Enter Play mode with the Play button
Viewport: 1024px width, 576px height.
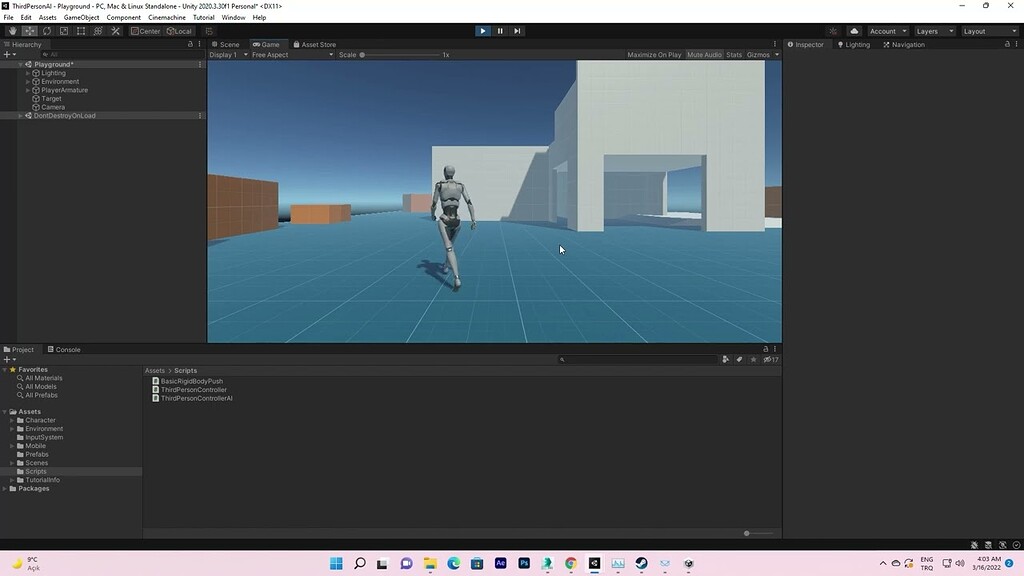pyautogui.click(x=483, y=31)
